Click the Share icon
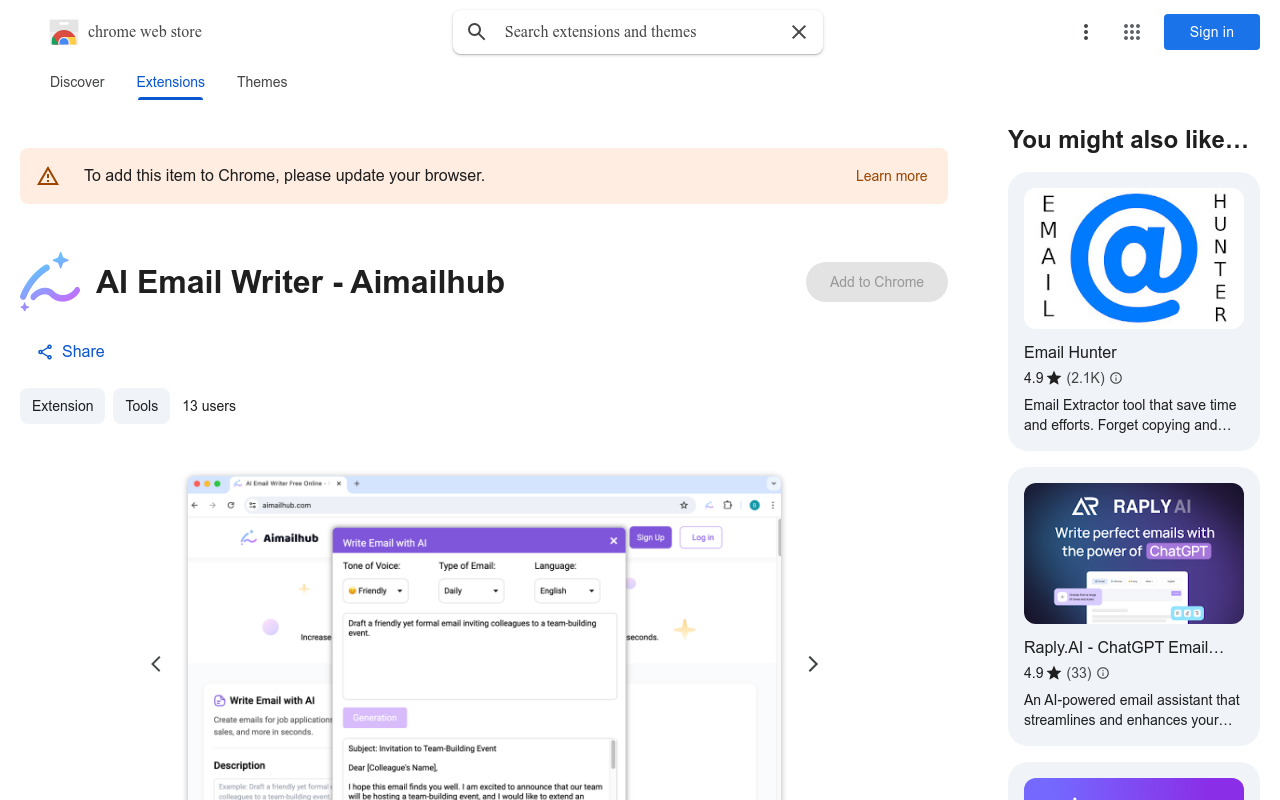Viewport: 1280px width, 800px height. (x=45, y=352)
